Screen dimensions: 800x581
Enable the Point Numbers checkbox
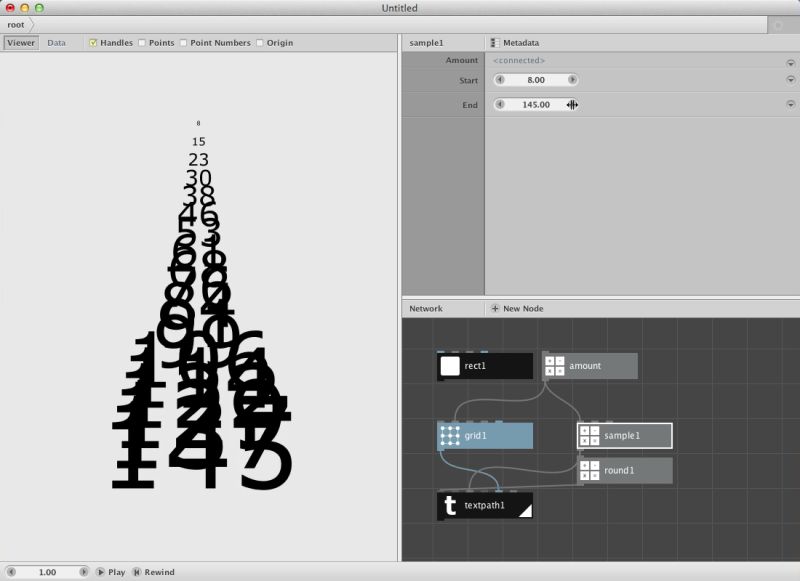[x=186, y=43]
